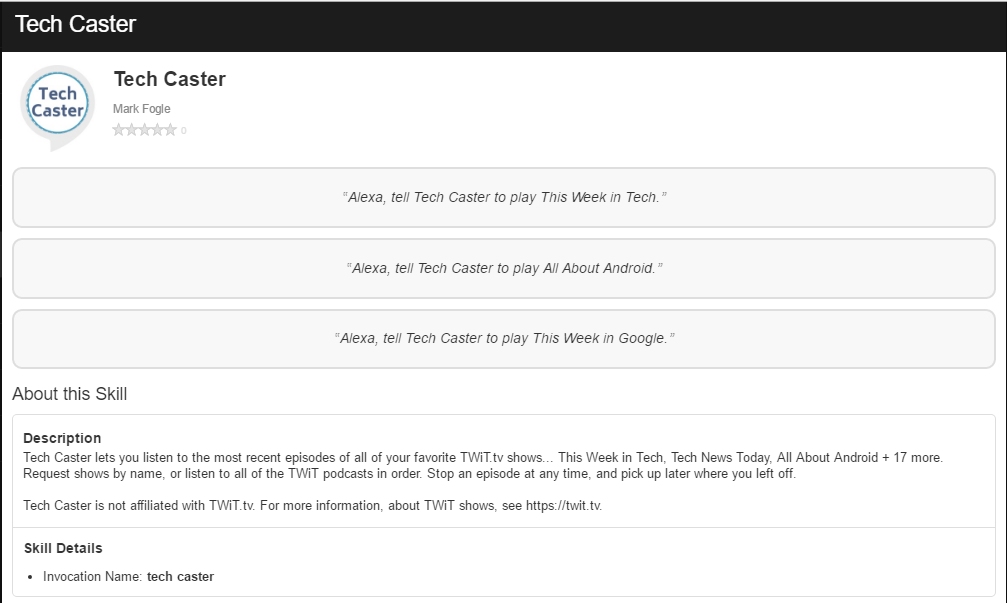The height and width of the screenshot is (603, 1007).
Task: Collapse the Skill Details section
Action: pyautogui.click(x=65, y=548)
